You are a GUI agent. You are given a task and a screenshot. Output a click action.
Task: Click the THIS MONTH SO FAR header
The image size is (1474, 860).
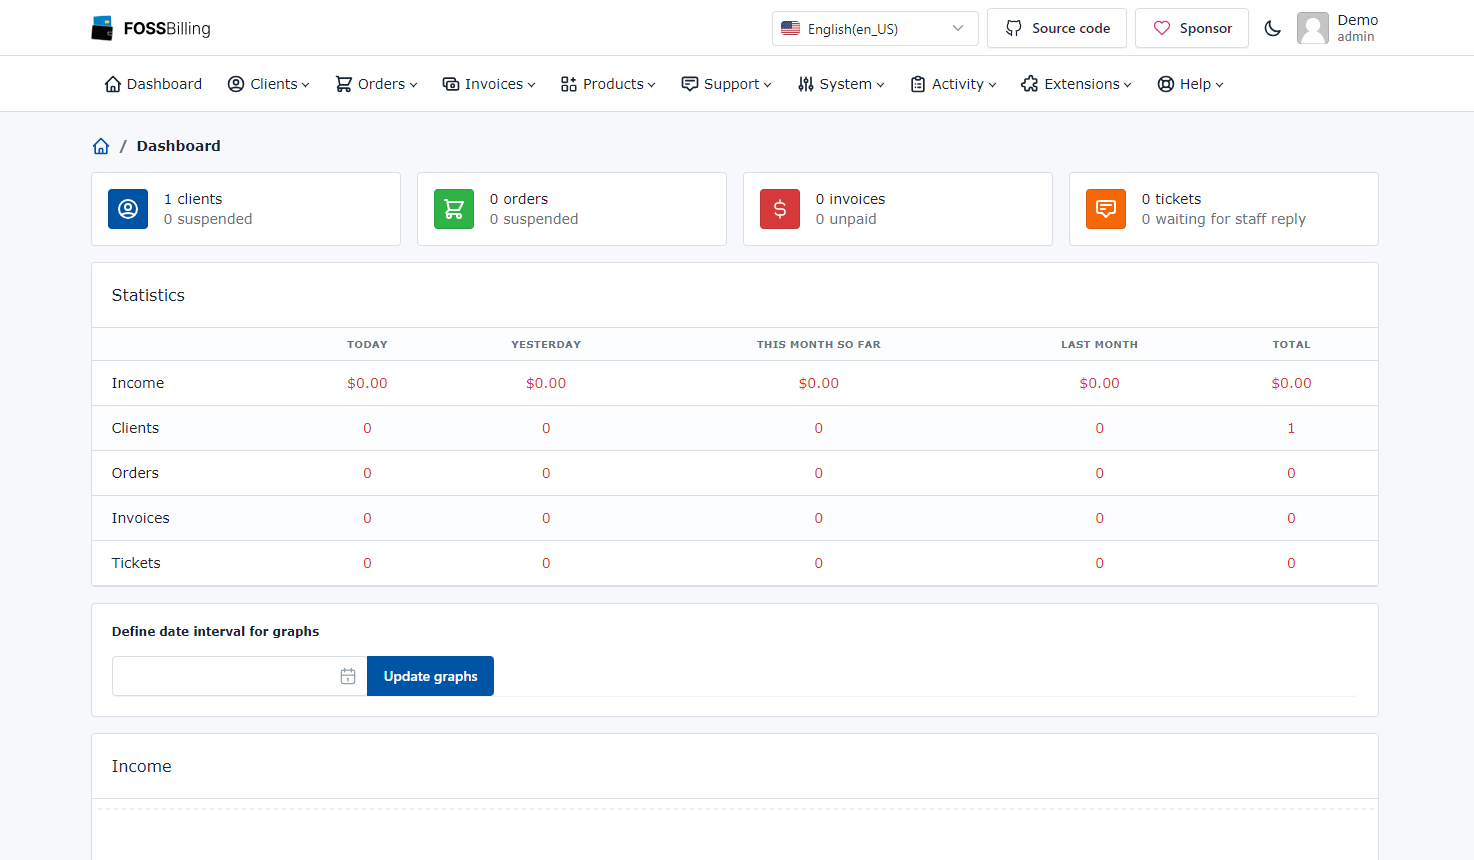coord(818,344)
